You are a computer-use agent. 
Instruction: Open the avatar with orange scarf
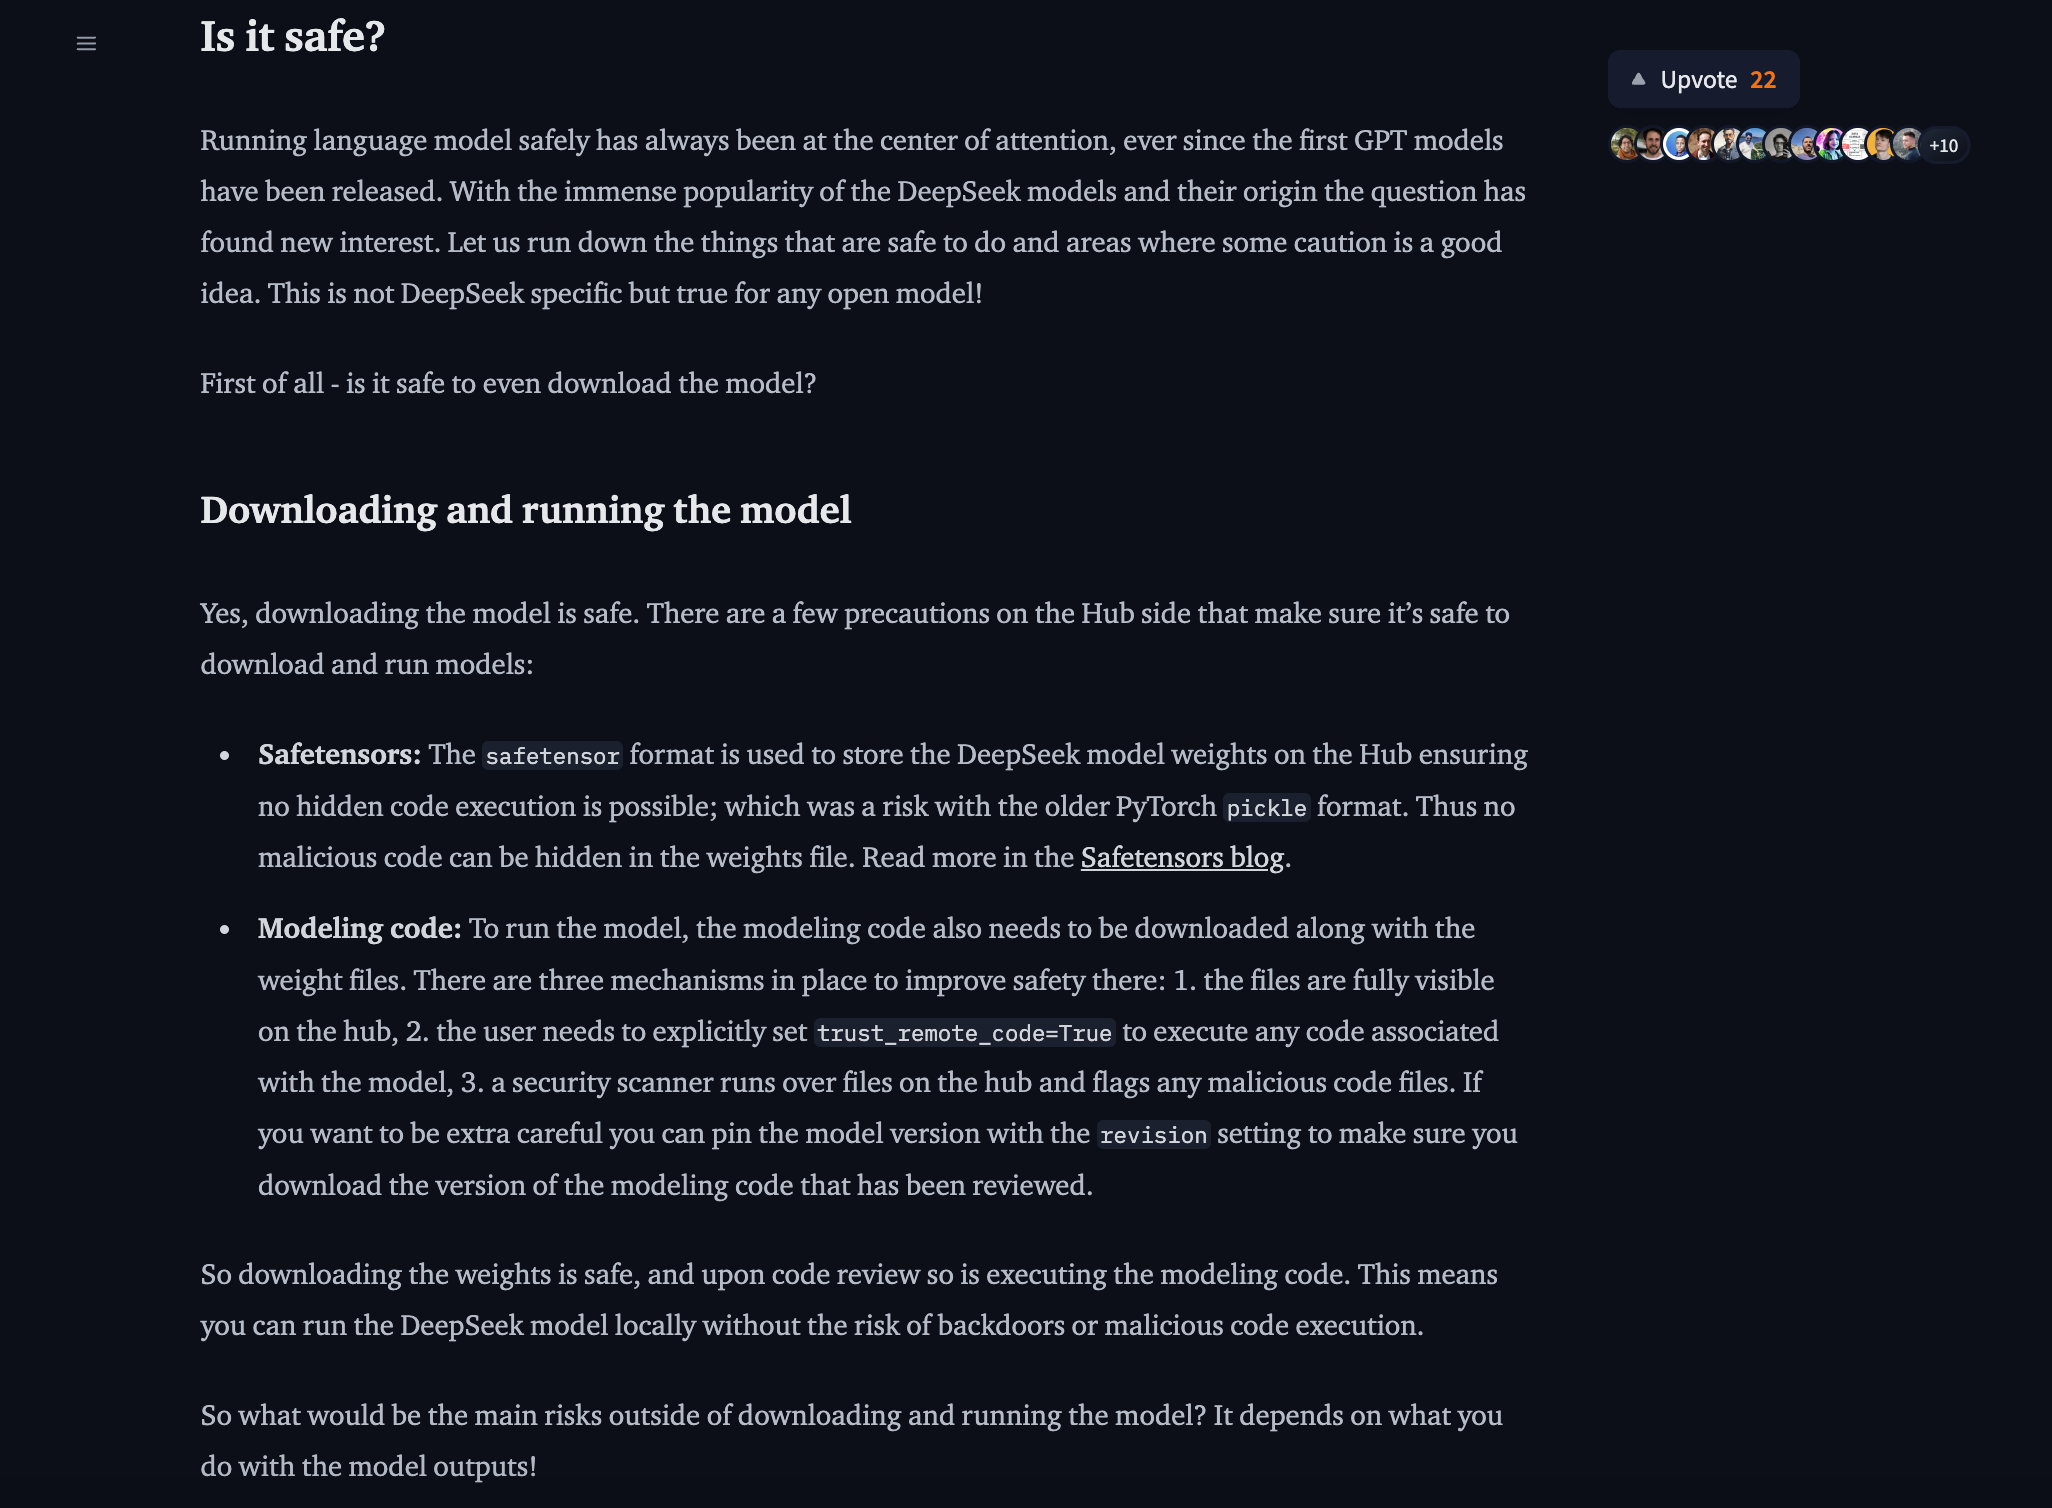click(x=1626, y=144)
